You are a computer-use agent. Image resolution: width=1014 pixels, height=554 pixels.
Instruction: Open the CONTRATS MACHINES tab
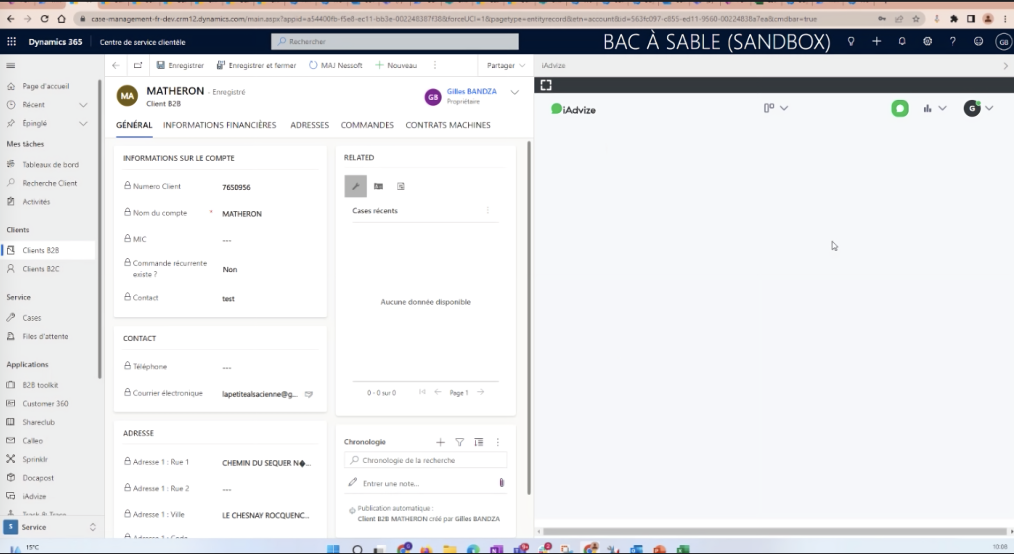point(447,125)
